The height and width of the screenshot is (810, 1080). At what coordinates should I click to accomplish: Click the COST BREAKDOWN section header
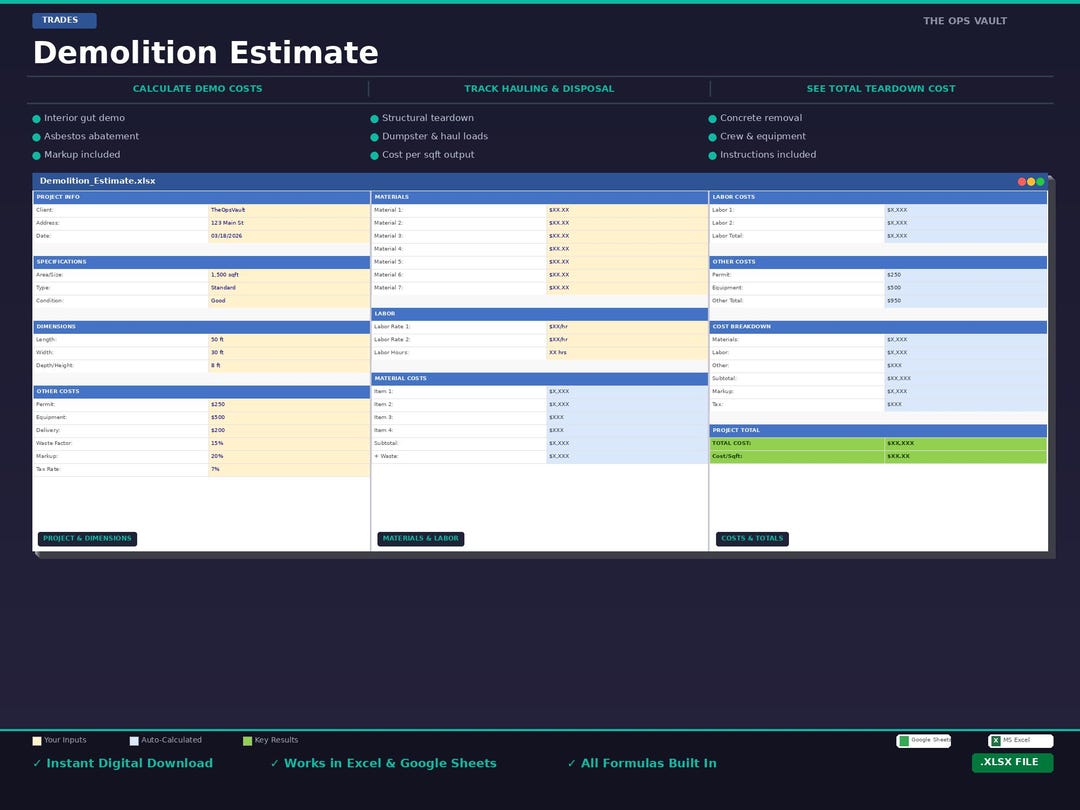878,326
